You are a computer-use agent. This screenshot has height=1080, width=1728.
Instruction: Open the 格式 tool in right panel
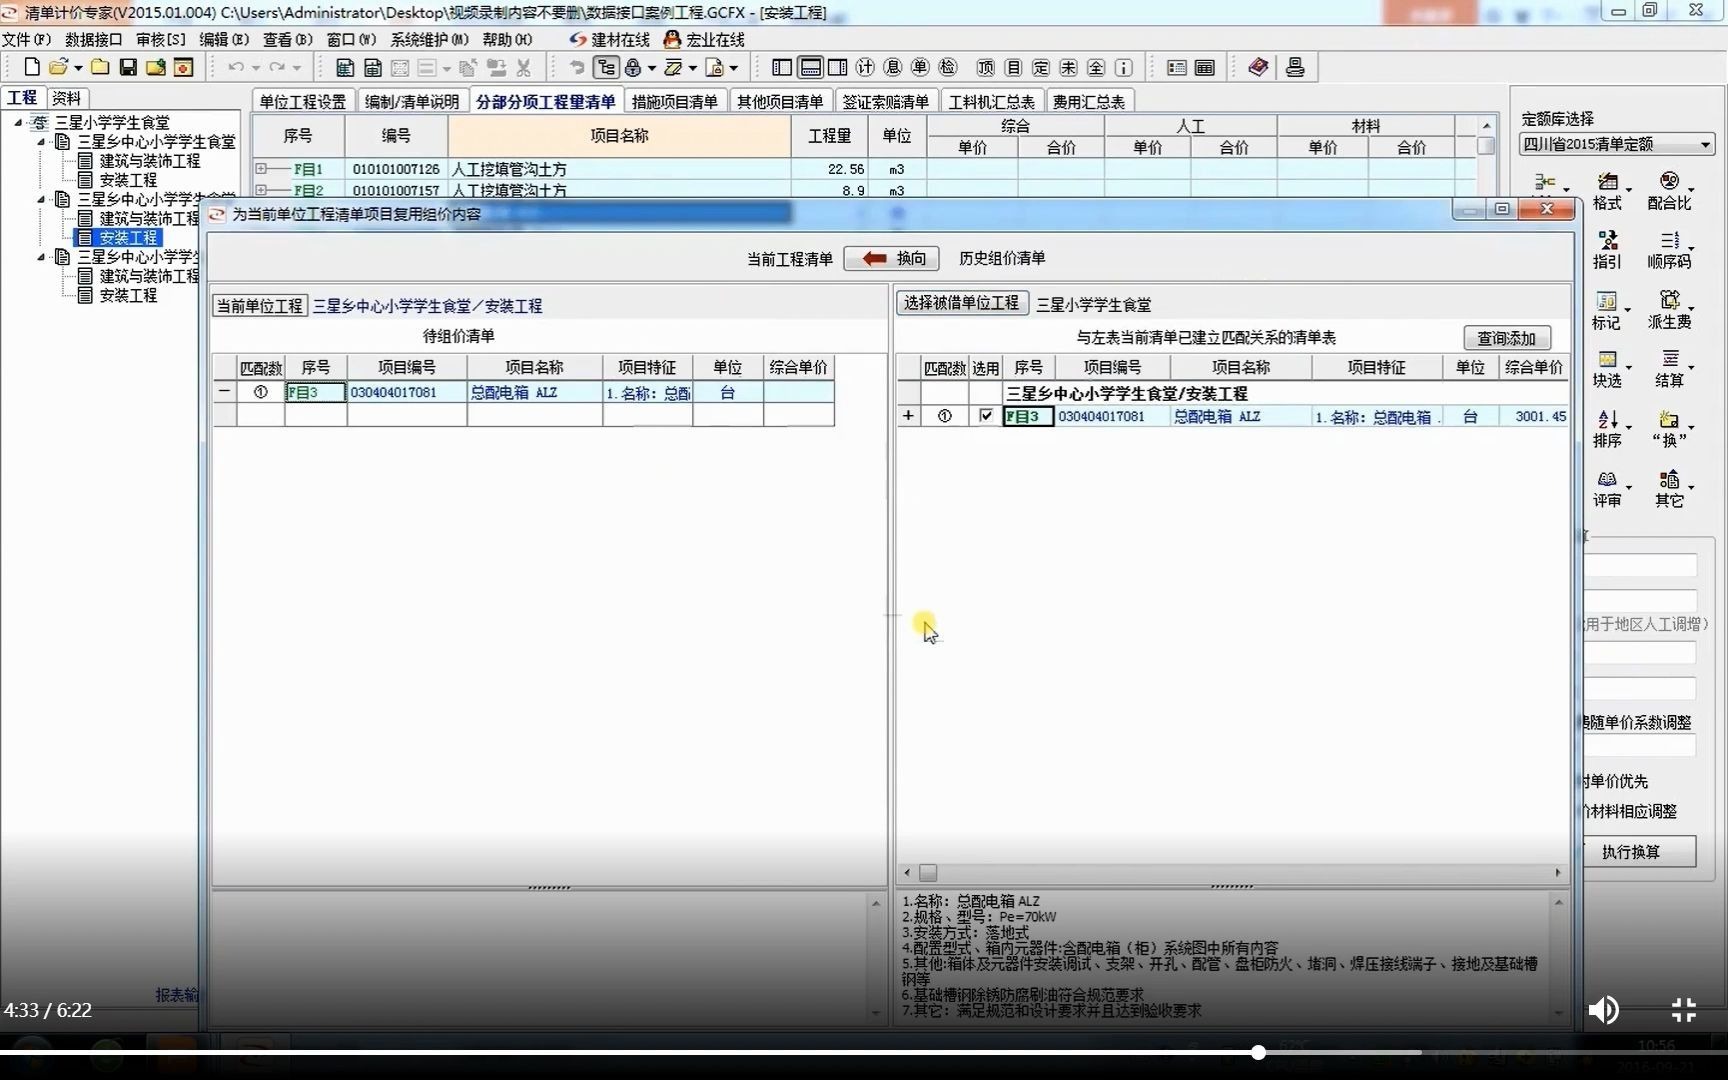[1607, 191]
